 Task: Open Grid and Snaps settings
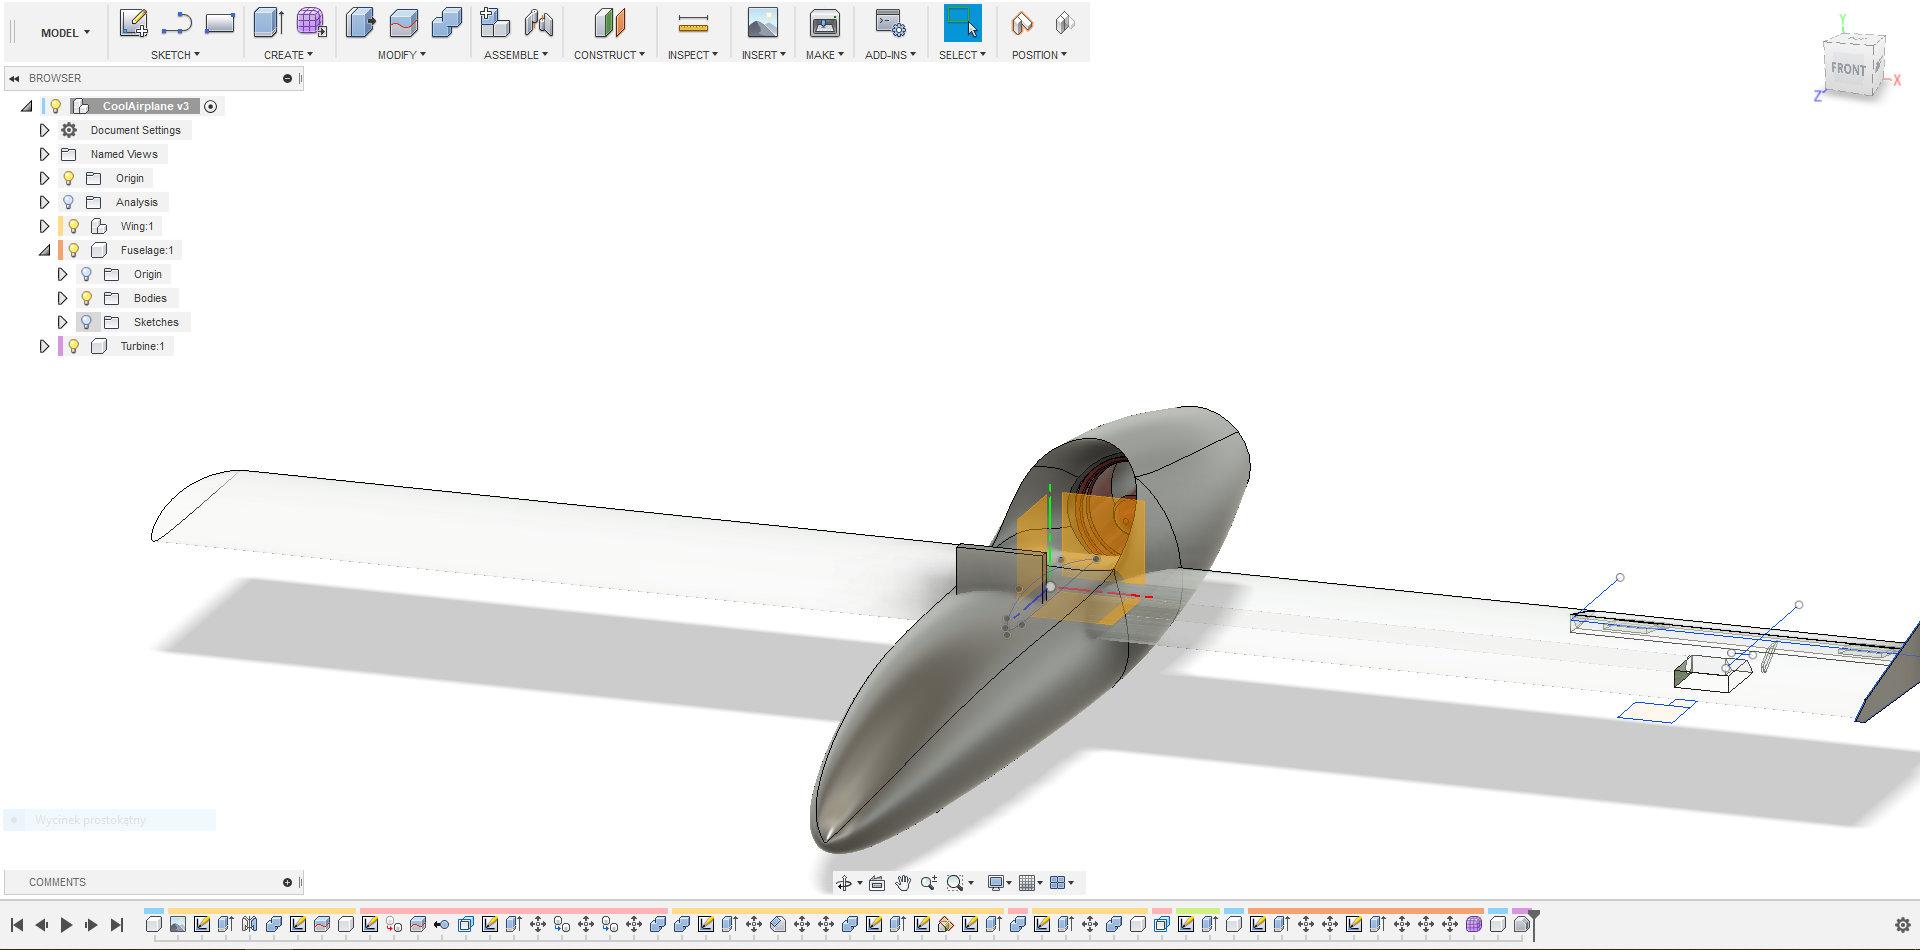(1026, 883)
